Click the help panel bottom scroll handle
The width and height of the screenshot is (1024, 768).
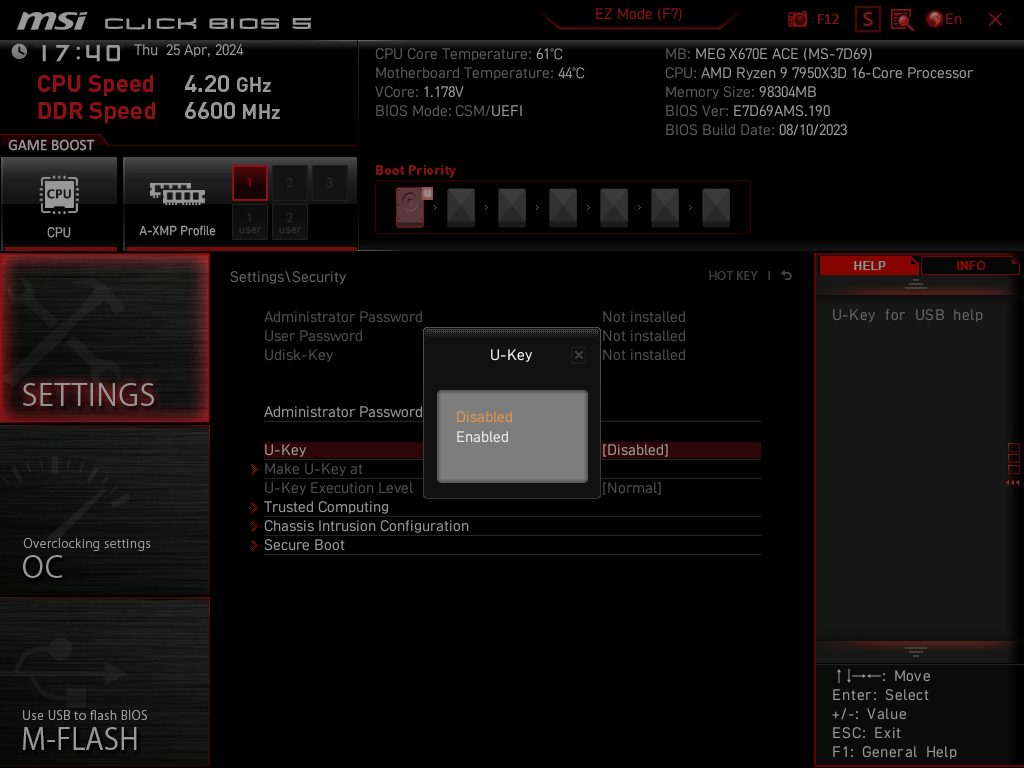coord(916,651)
